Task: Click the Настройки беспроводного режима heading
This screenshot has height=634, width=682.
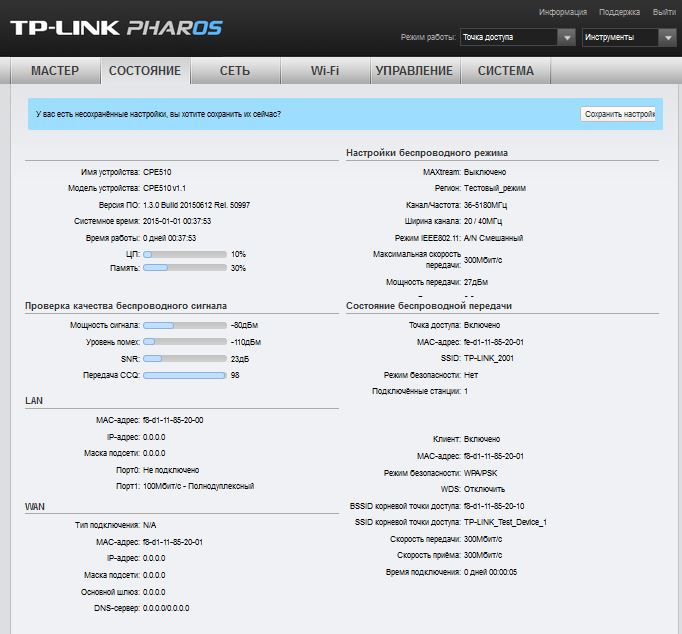Action: (x=427, y=153)
